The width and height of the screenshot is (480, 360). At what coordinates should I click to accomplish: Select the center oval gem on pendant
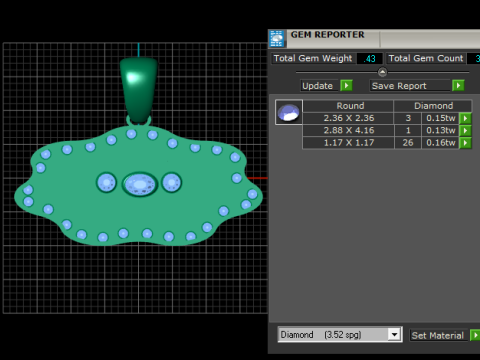[x=140, y=184]
